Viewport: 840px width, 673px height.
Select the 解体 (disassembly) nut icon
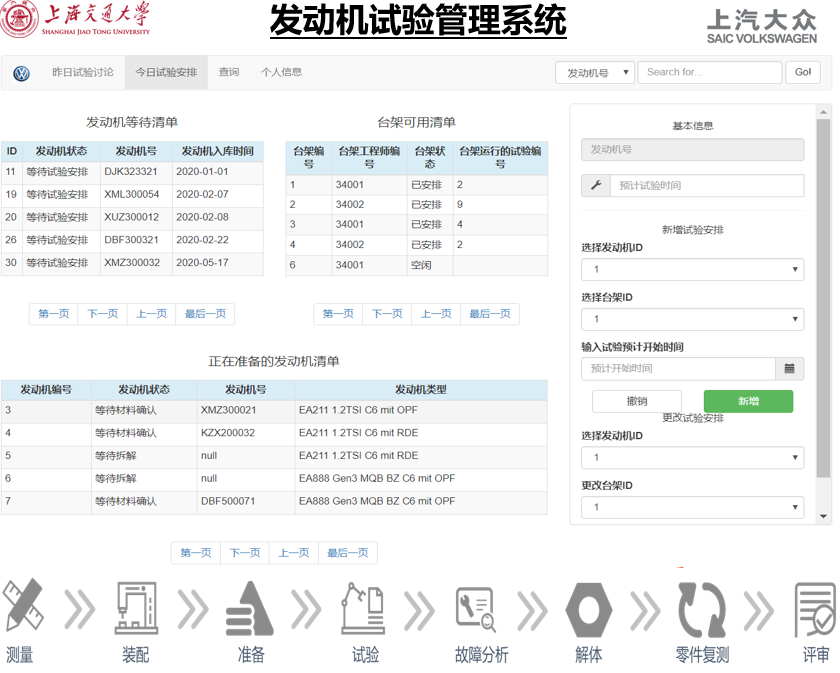point(589,607)
